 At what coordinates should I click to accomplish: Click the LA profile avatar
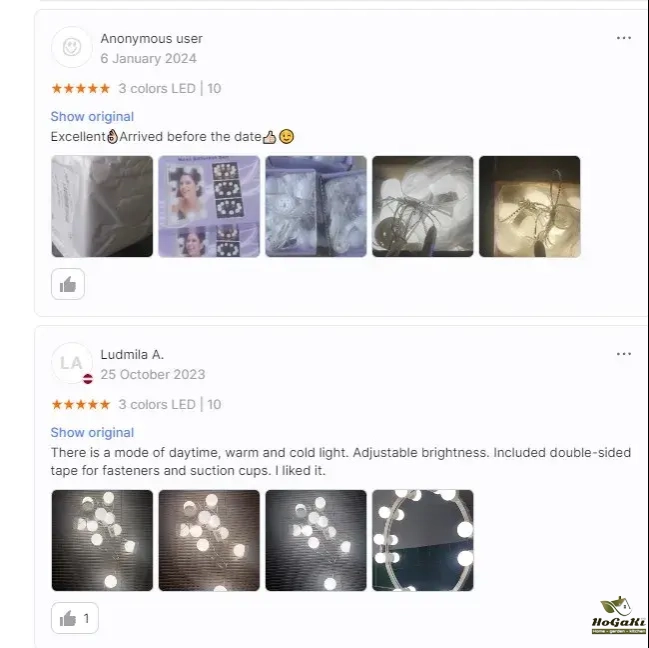pyautogui.click(x=72, y=363)
